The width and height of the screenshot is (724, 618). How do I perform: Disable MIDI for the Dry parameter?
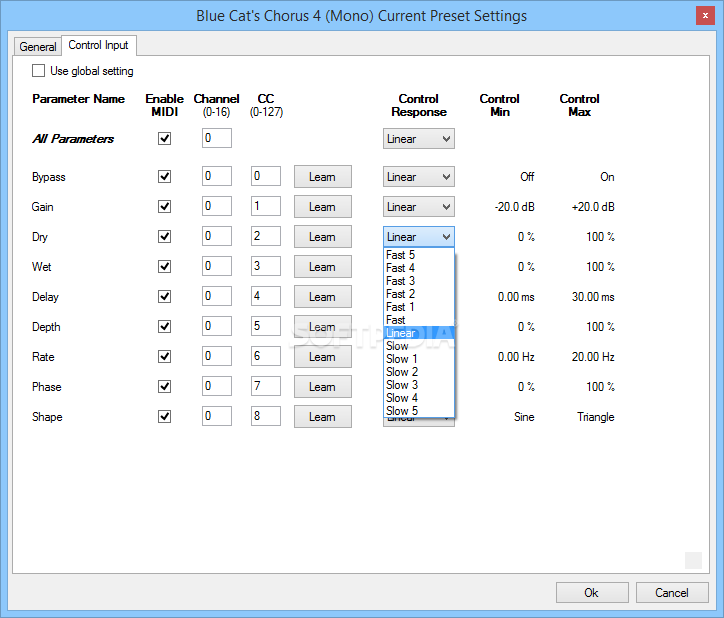tap(164, 236)
